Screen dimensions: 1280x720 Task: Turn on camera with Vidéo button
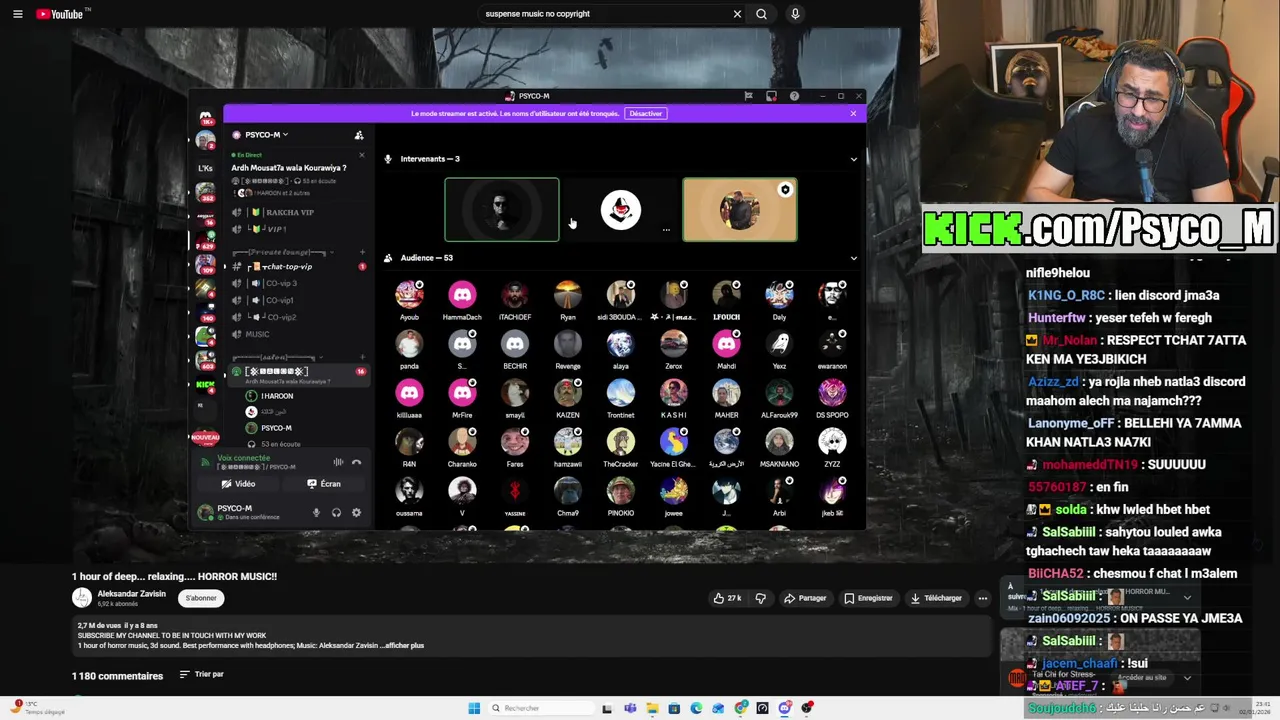[238, 484]
